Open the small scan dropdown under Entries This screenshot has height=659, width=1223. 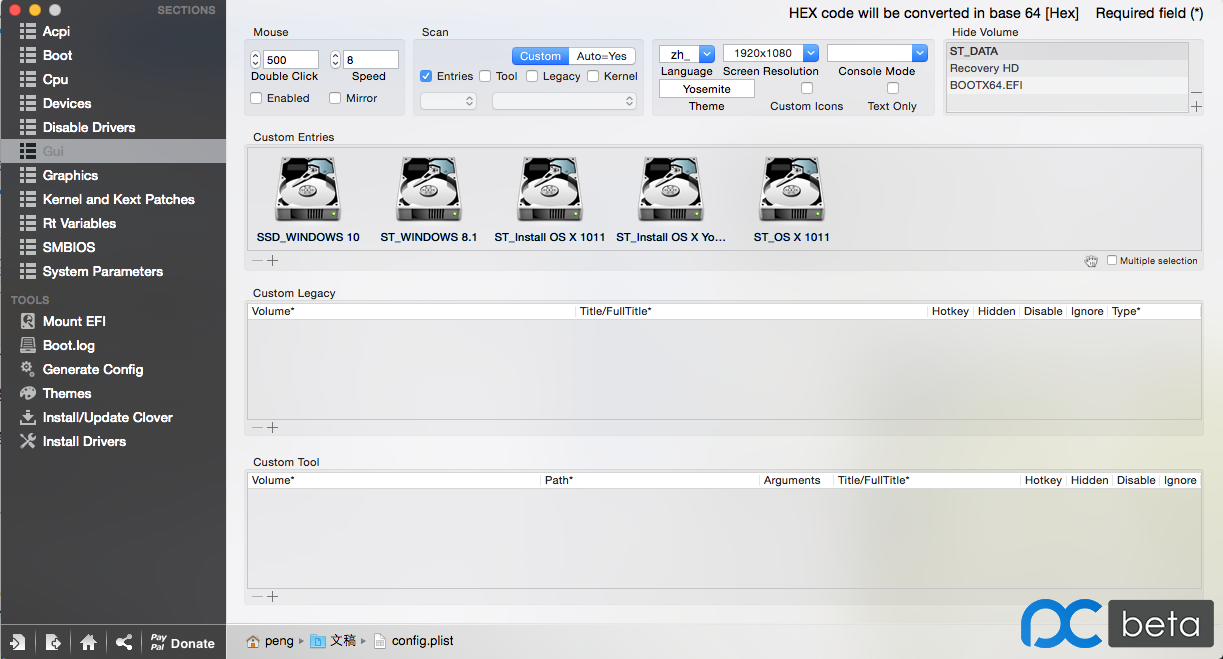tap(448, 101)
